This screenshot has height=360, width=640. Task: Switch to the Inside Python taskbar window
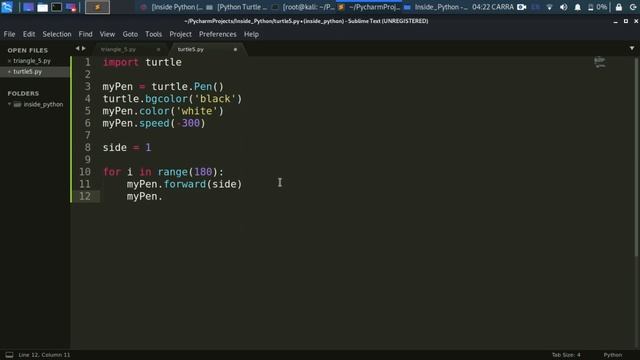coord(172,7)
